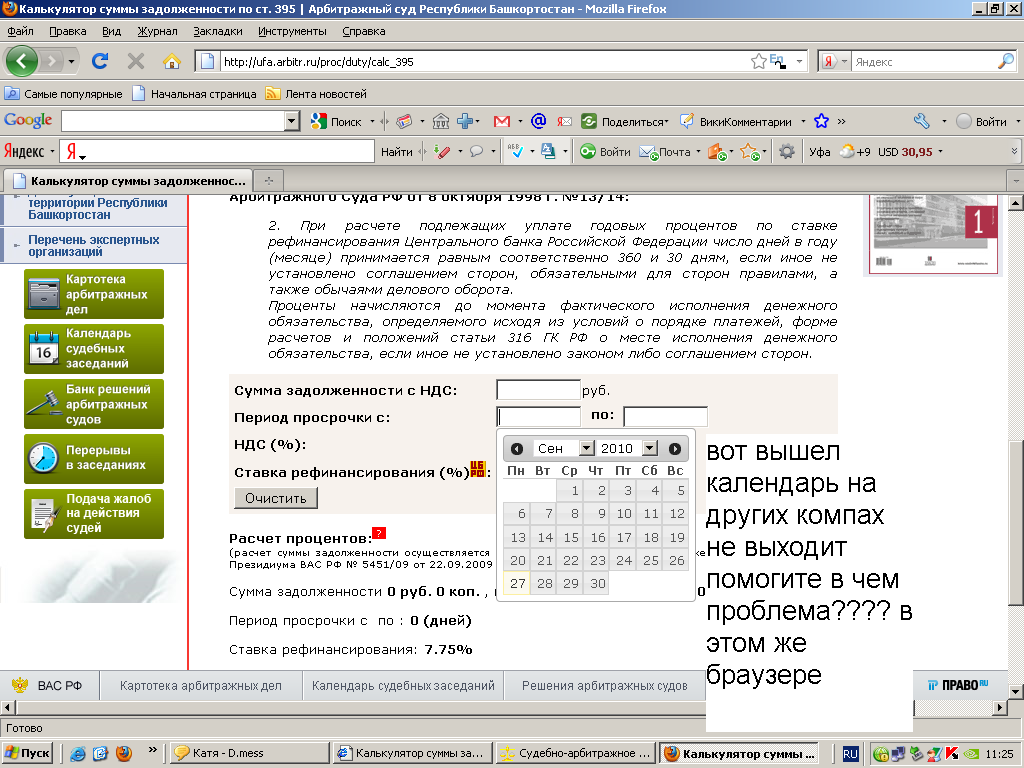The width and height of the screenshot is (1024, 768).
Task: Launch Internet Explorer from quick launch
Action: [x=78, y=754]
